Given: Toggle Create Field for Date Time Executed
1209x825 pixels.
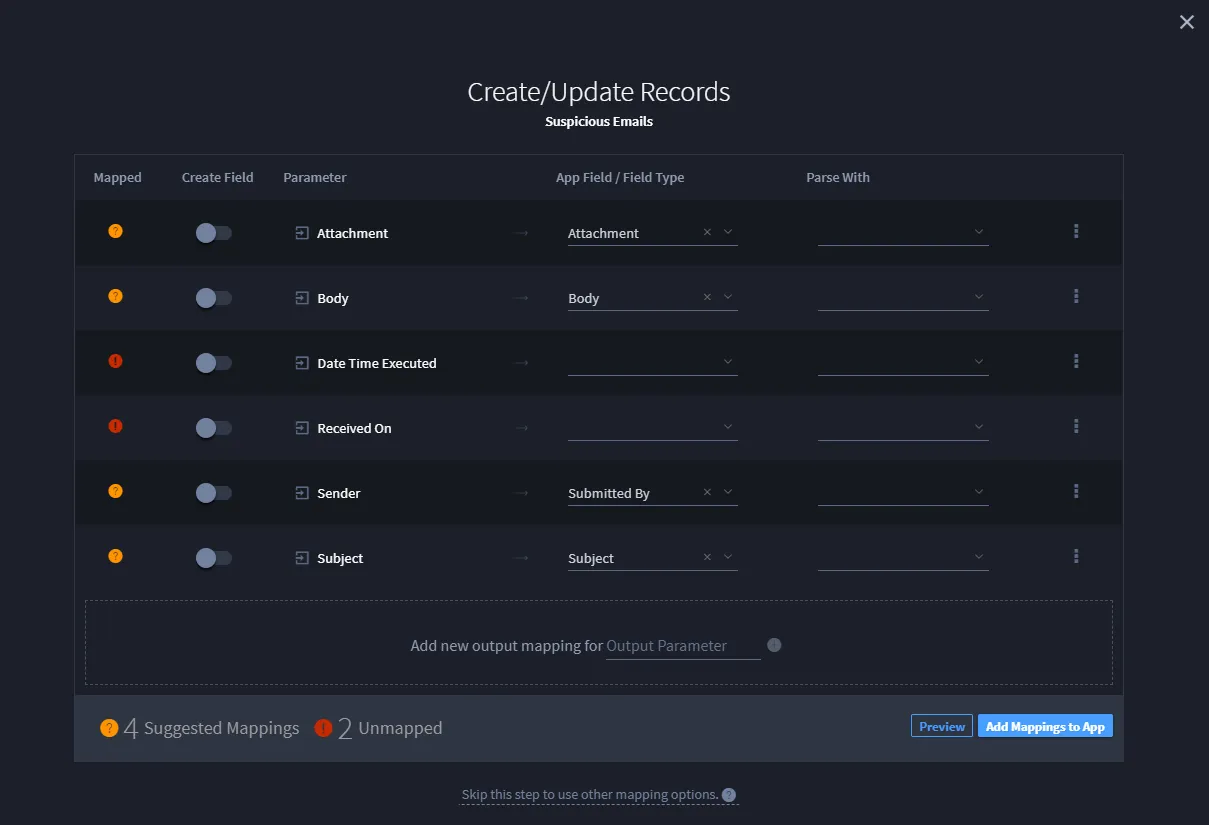Looking at the screenshot, I should (x=213, y=363).
